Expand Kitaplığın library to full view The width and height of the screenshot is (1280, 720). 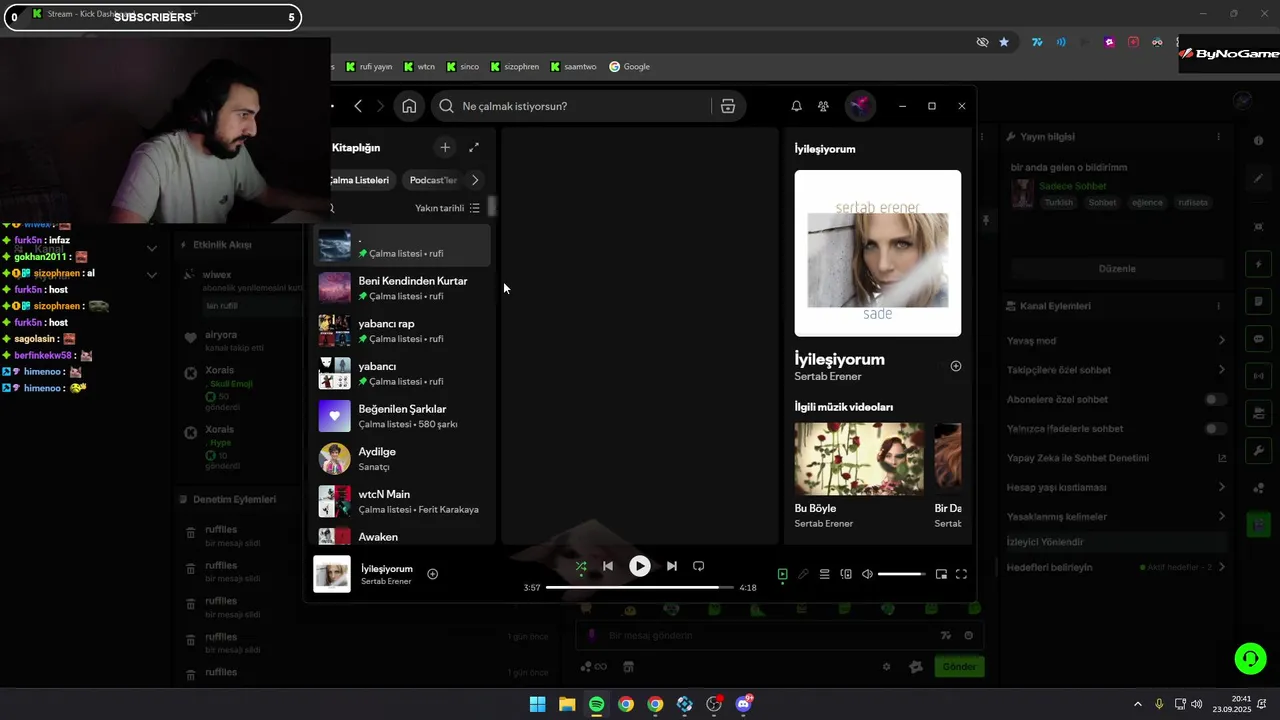coord(474,147)
